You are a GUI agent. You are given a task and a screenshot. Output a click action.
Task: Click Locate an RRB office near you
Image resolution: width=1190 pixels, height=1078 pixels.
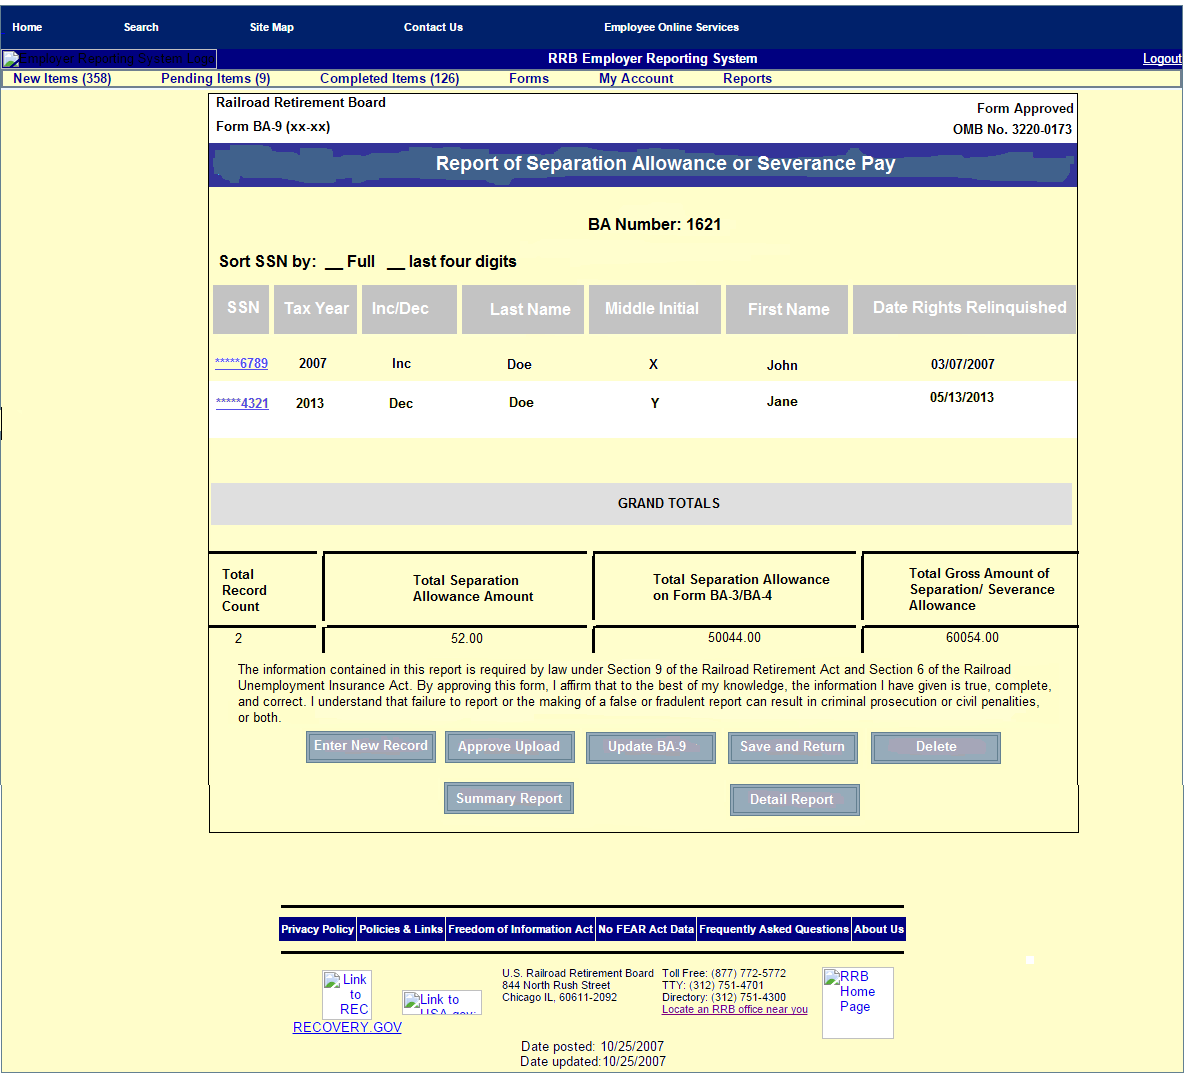[x=734, y=1010]
